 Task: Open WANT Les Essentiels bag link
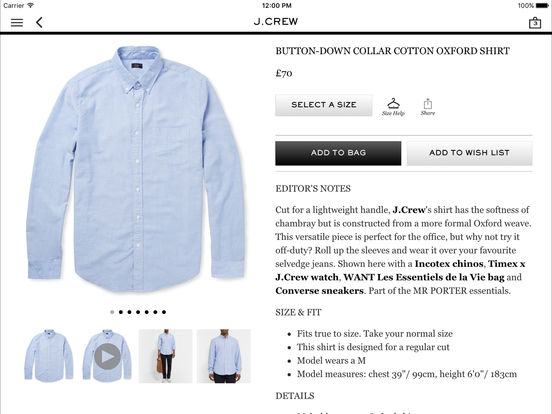tap(424, 277)
